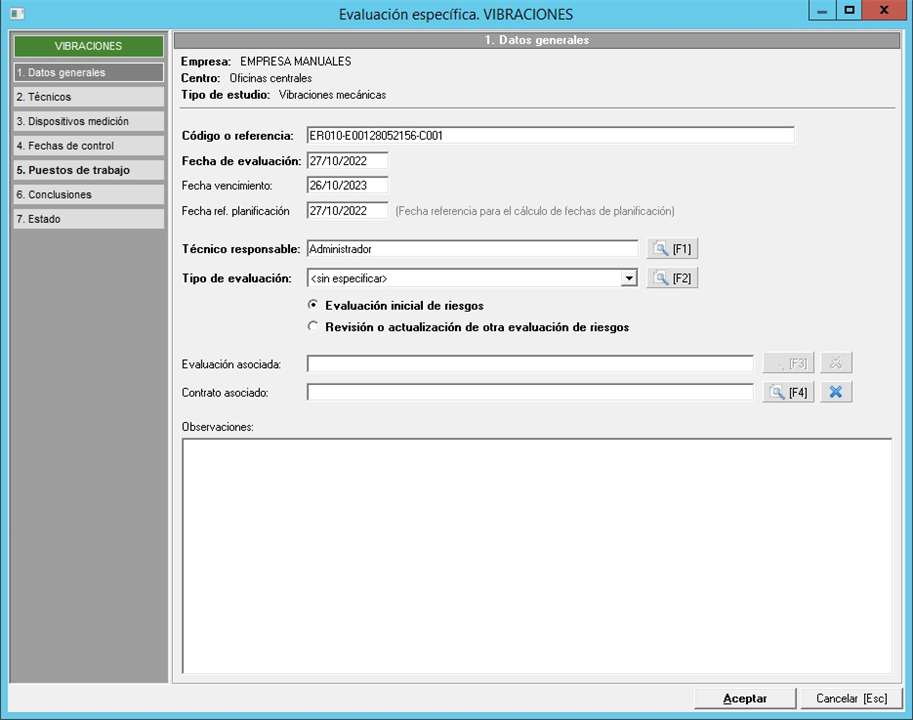Select Evaluación inicial de riesgos option

[x=313, y=305]
